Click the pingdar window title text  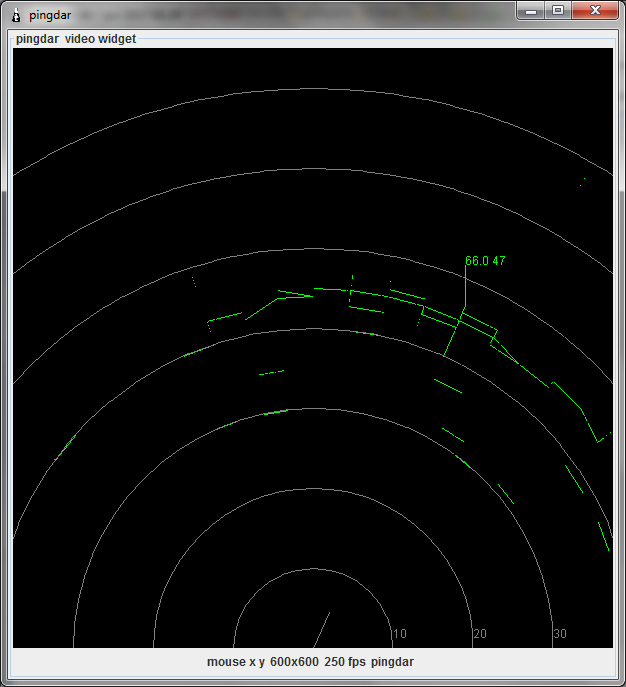[50, 15]
